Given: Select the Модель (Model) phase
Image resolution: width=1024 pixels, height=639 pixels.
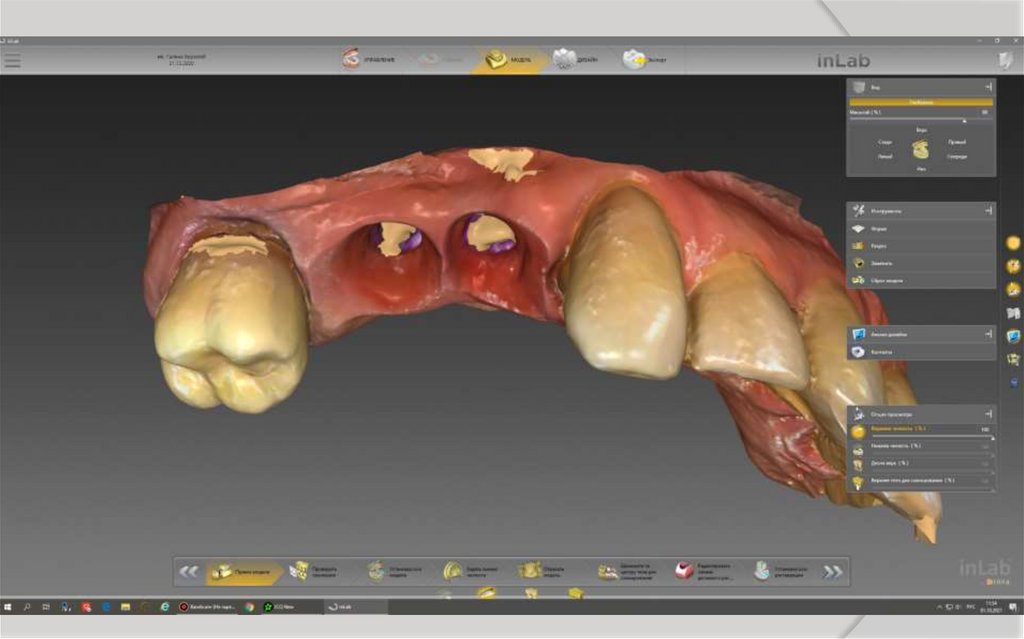Looking at the screenshot, I should click(508, 59).
